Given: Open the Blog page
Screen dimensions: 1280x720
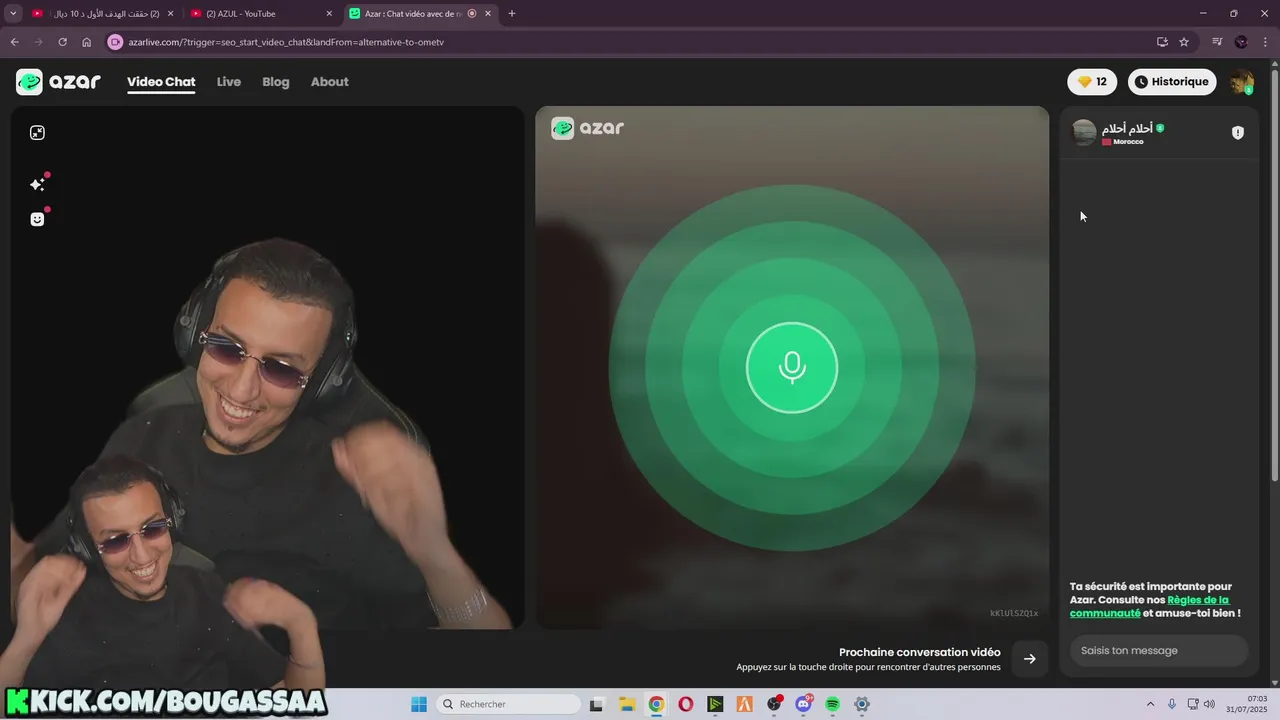Looking at the screenshot, I should click(x=276, y=82).
